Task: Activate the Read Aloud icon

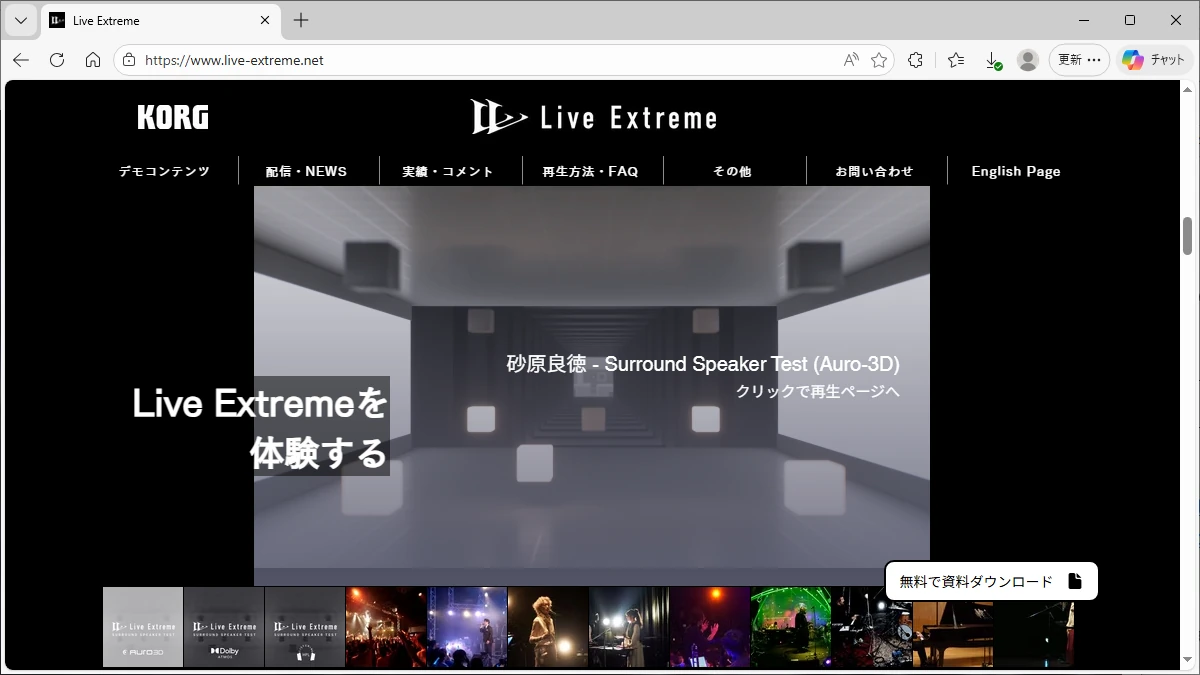Action: click(x=850, y=60)
